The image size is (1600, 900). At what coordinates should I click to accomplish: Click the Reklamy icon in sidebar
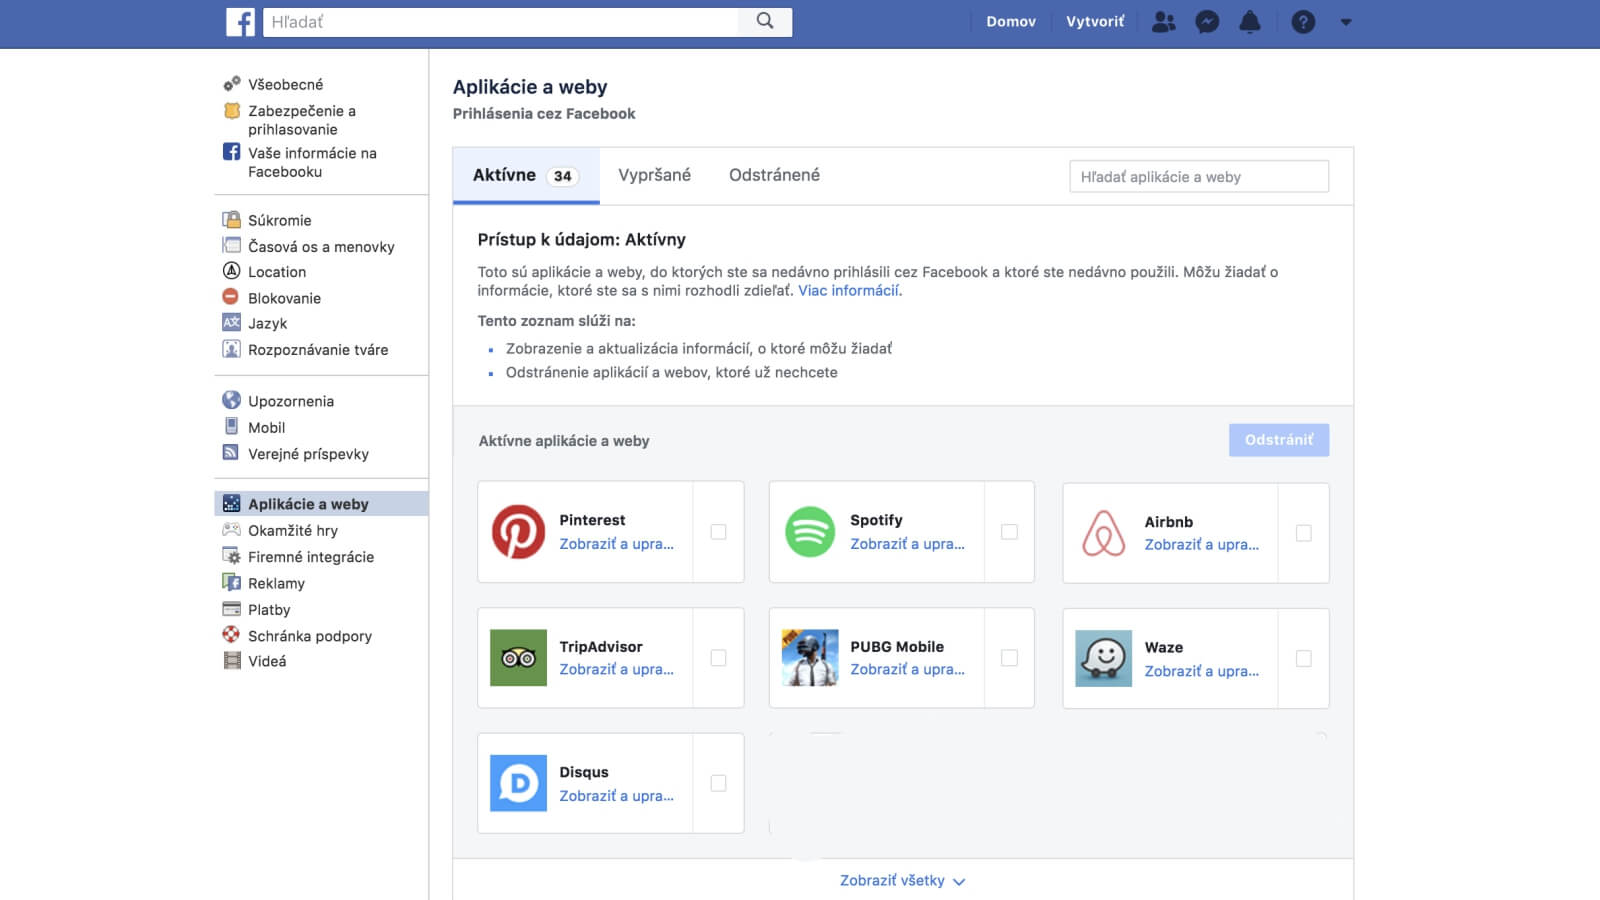[232, 582]
